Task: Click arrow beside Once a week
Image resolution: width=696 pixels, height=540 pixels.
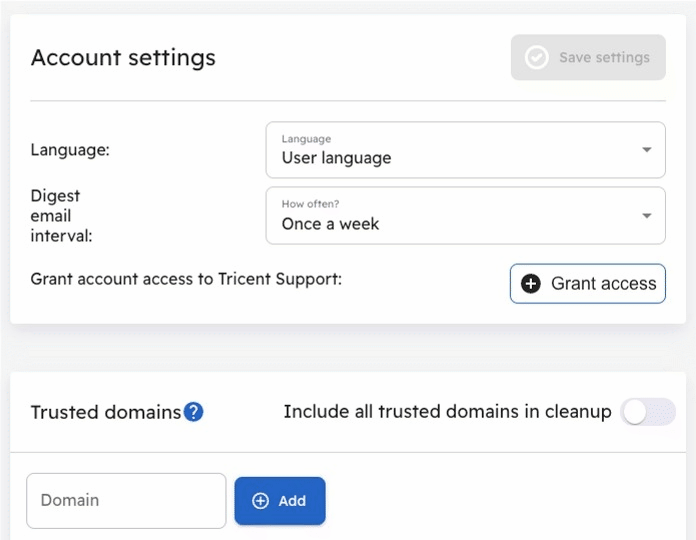Action: (x=647, y=216)
